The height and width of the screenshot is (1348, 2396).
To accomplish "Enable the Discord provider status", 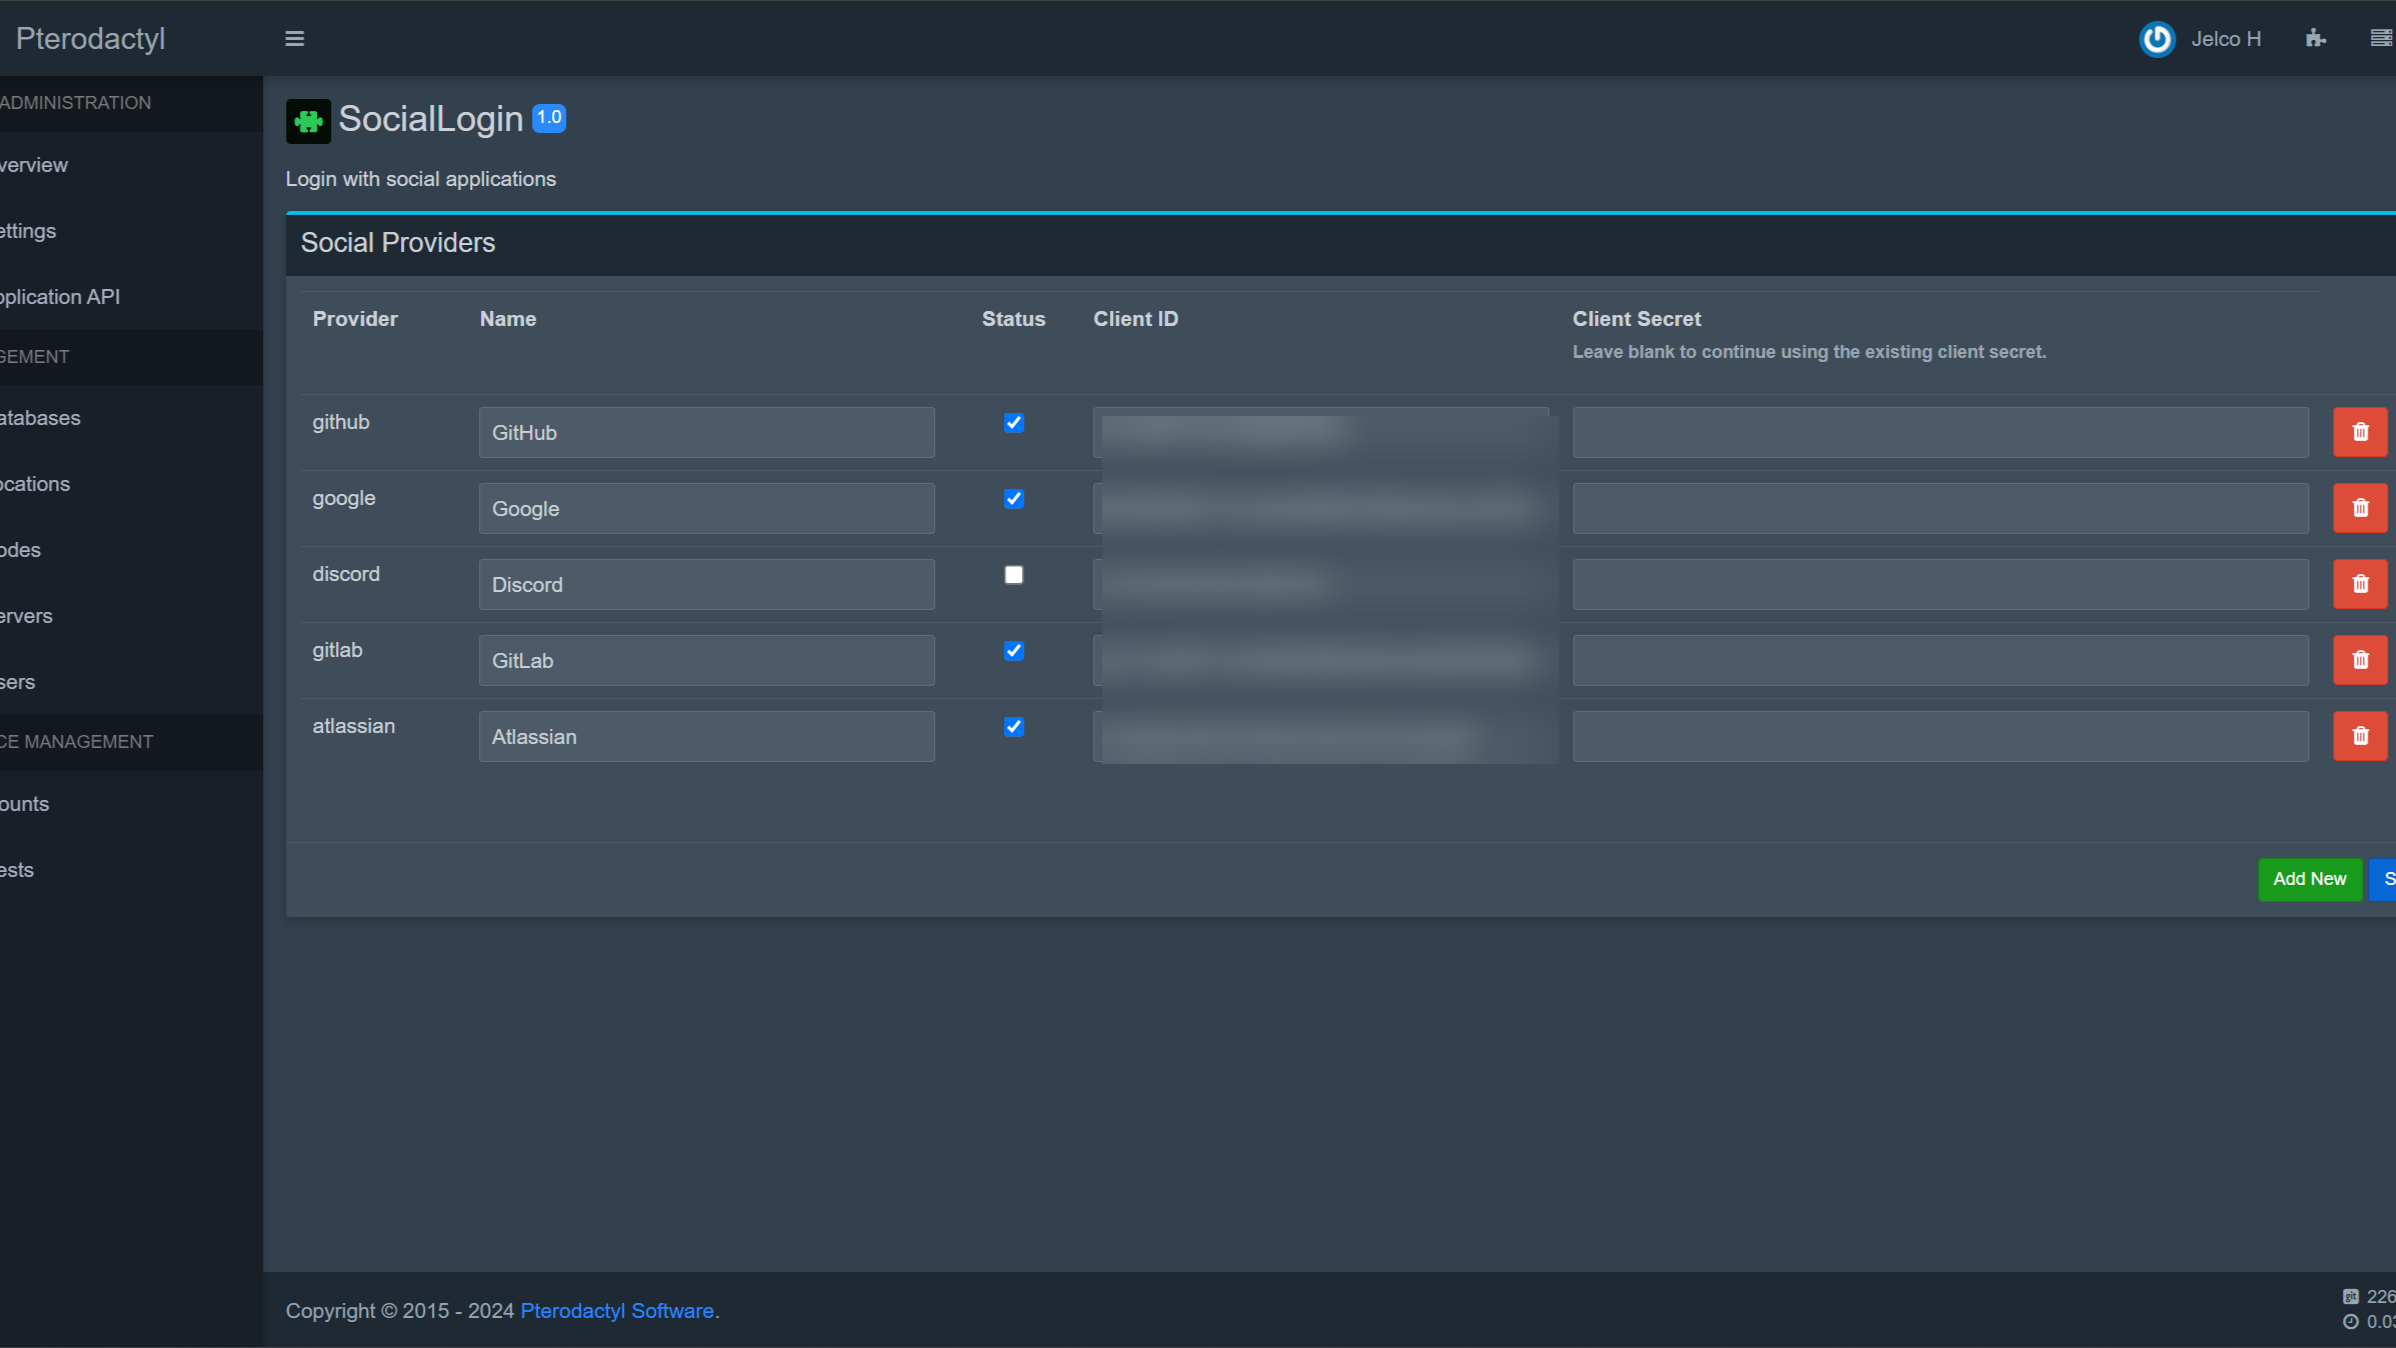I will [1013, 575].
